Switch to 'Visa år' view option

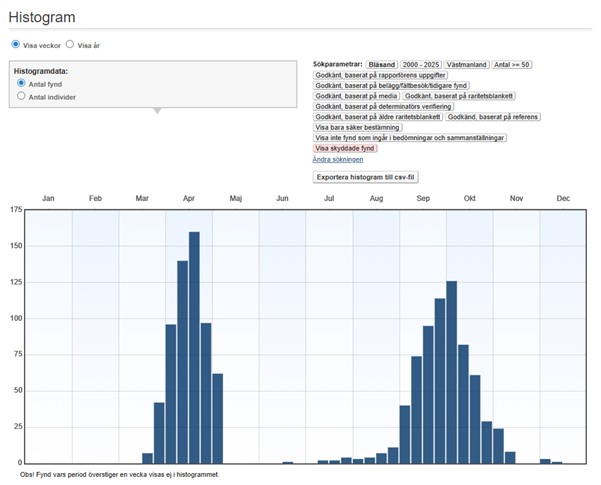click(70, 45)
